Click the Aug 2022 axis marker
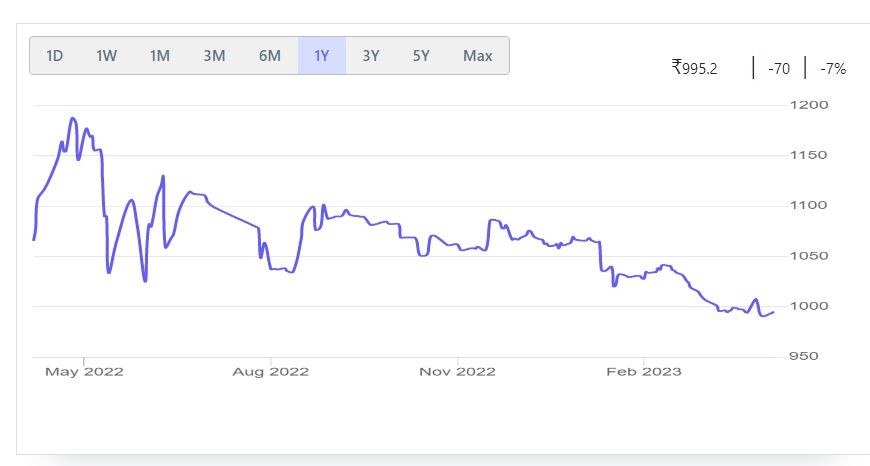Image resolution: width=870 pixels, height=466 pixels. 270,372
